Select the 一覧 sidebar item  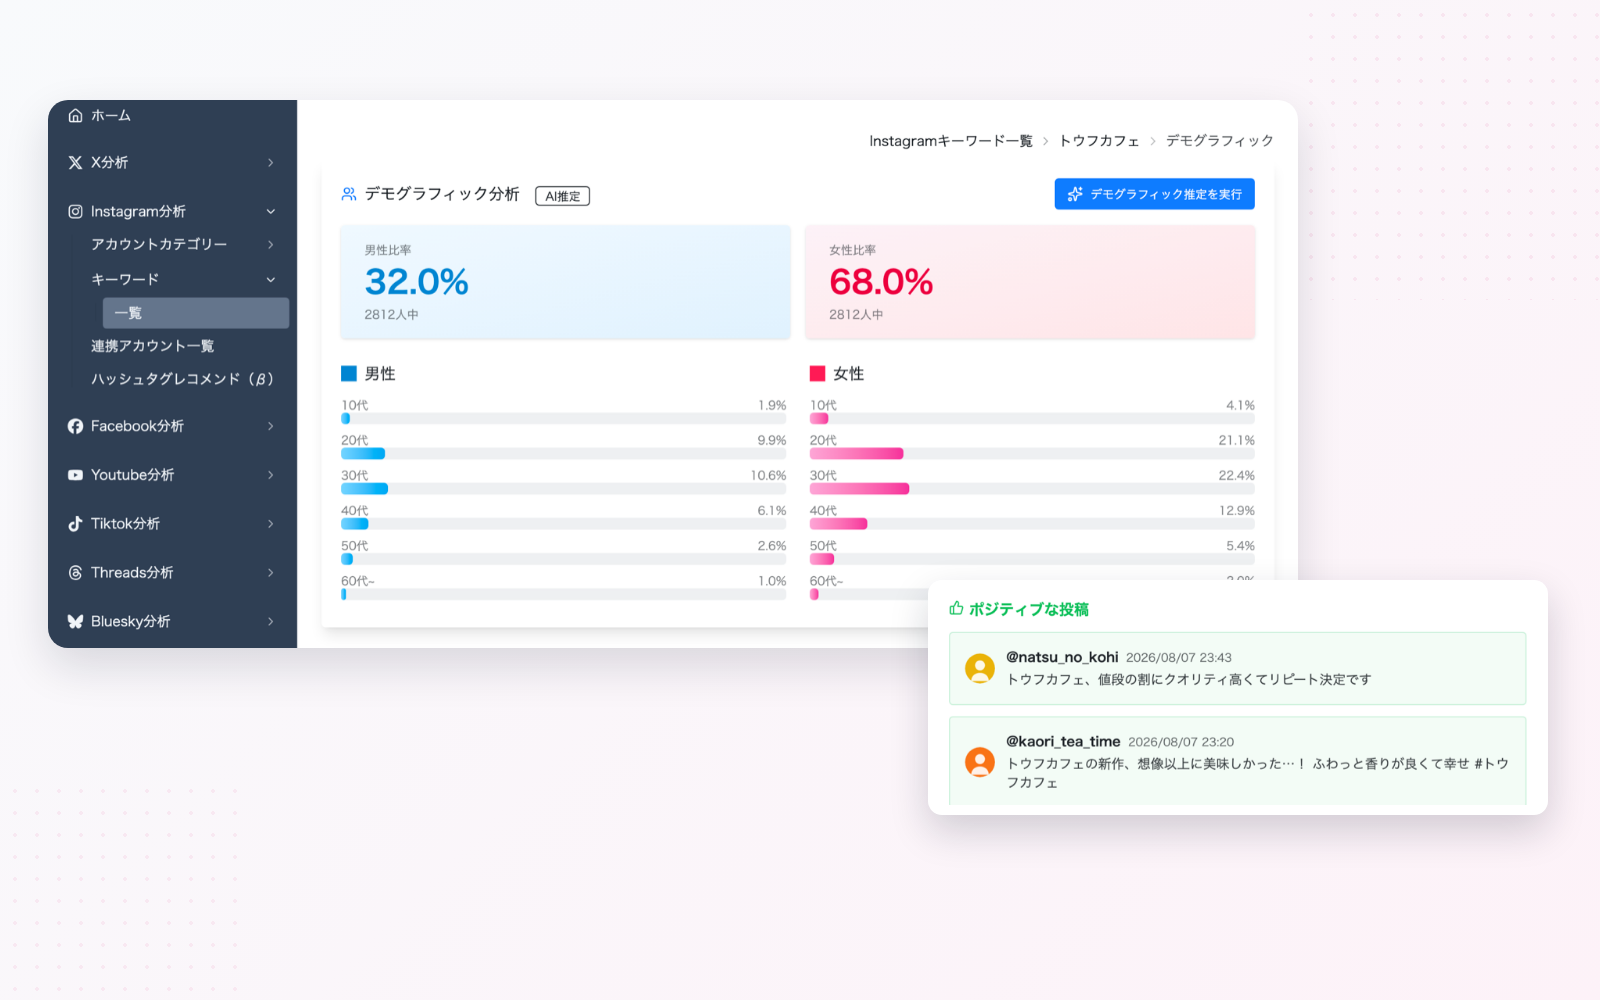pyautogui.click(x=196, y=313)
